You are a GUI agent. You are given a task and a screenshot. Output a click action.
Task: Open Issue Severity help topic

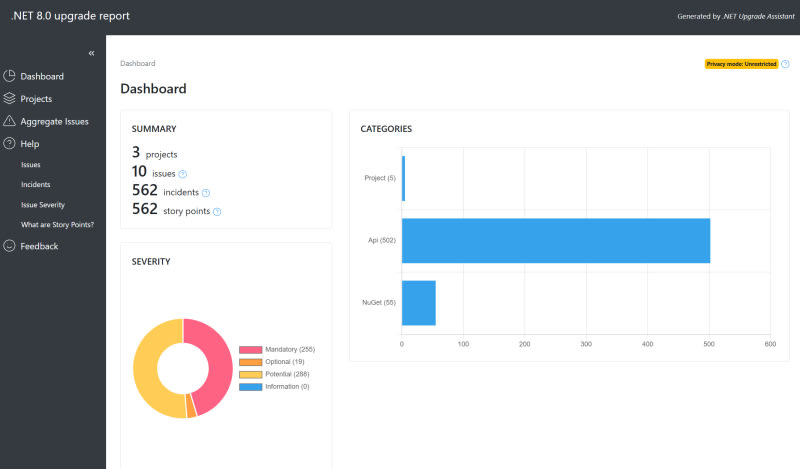coord(43,205)
